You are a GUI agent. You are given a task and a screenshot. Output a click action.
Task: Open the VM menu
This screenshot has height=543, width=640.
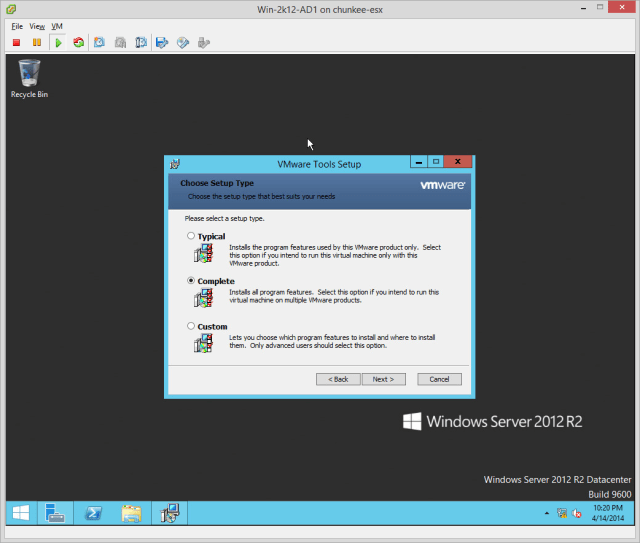57,27
